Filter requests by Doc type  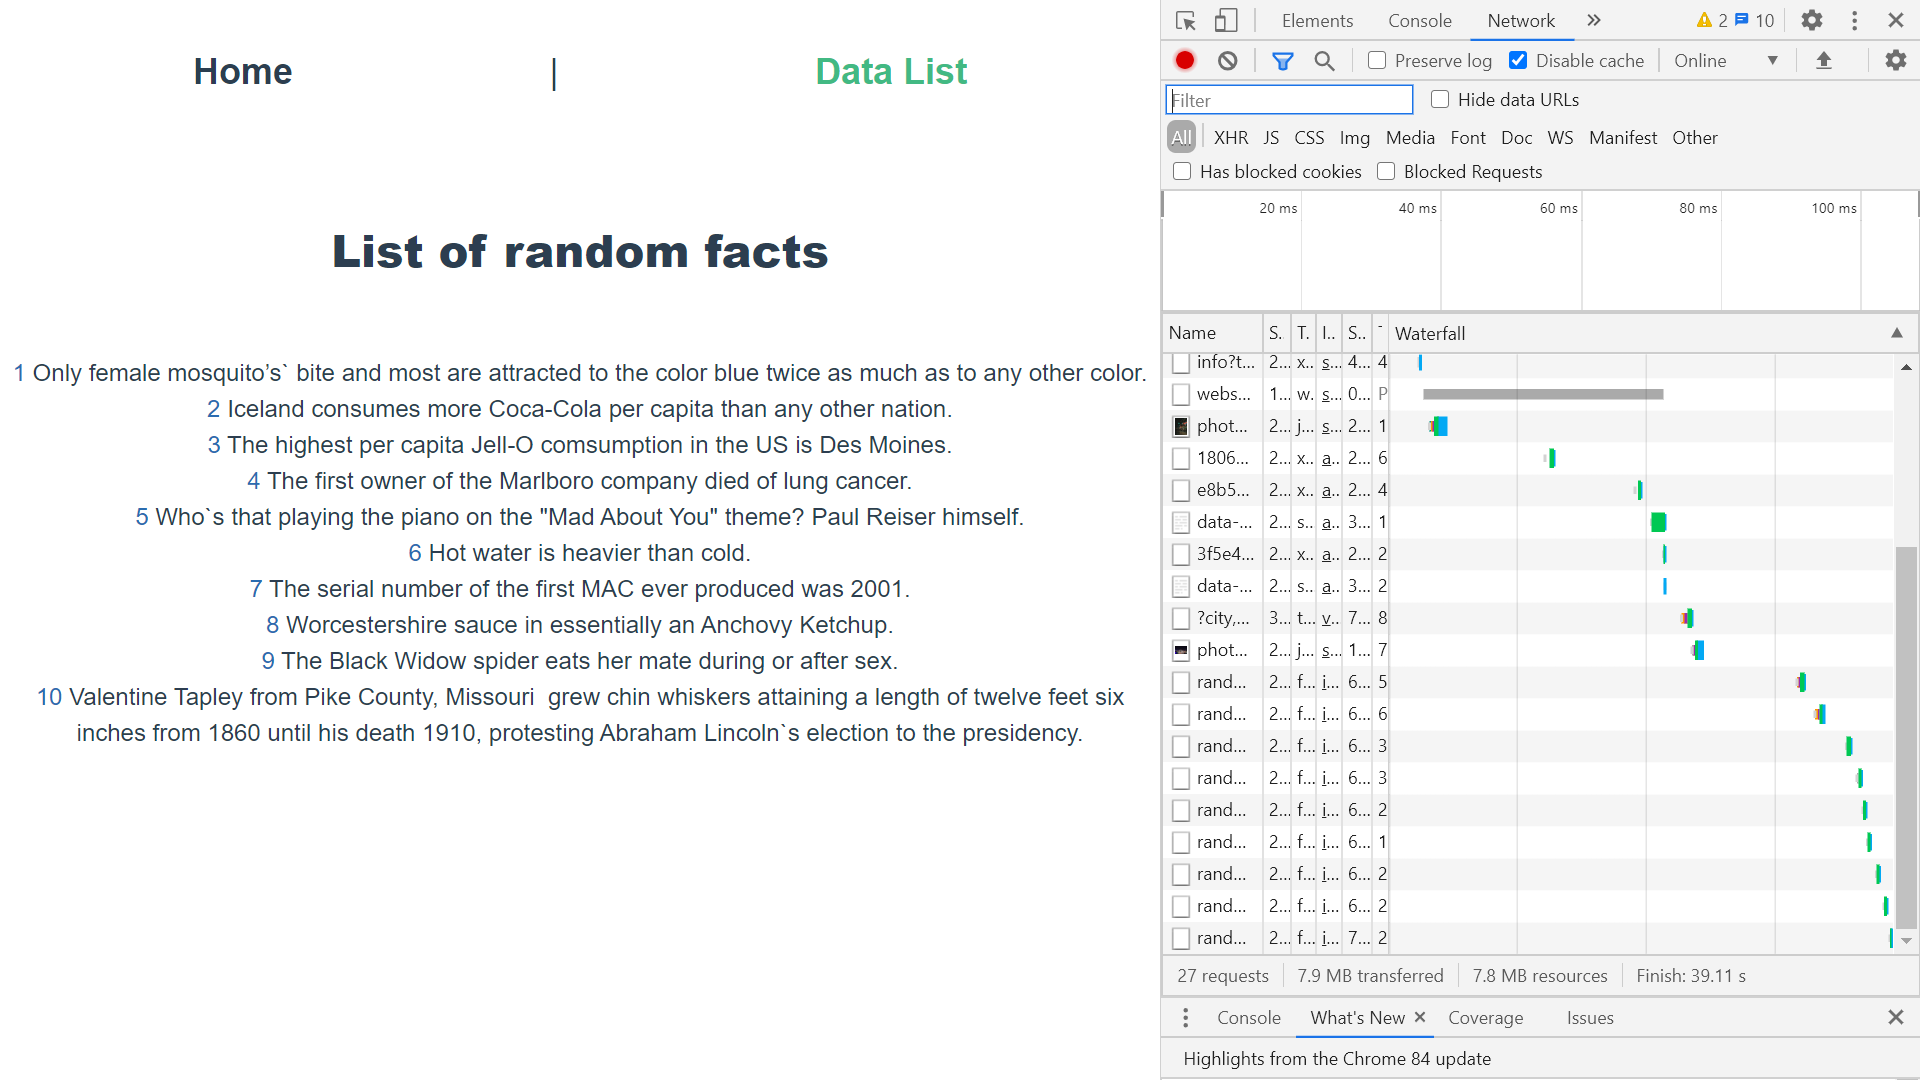tap(1516, 138)
